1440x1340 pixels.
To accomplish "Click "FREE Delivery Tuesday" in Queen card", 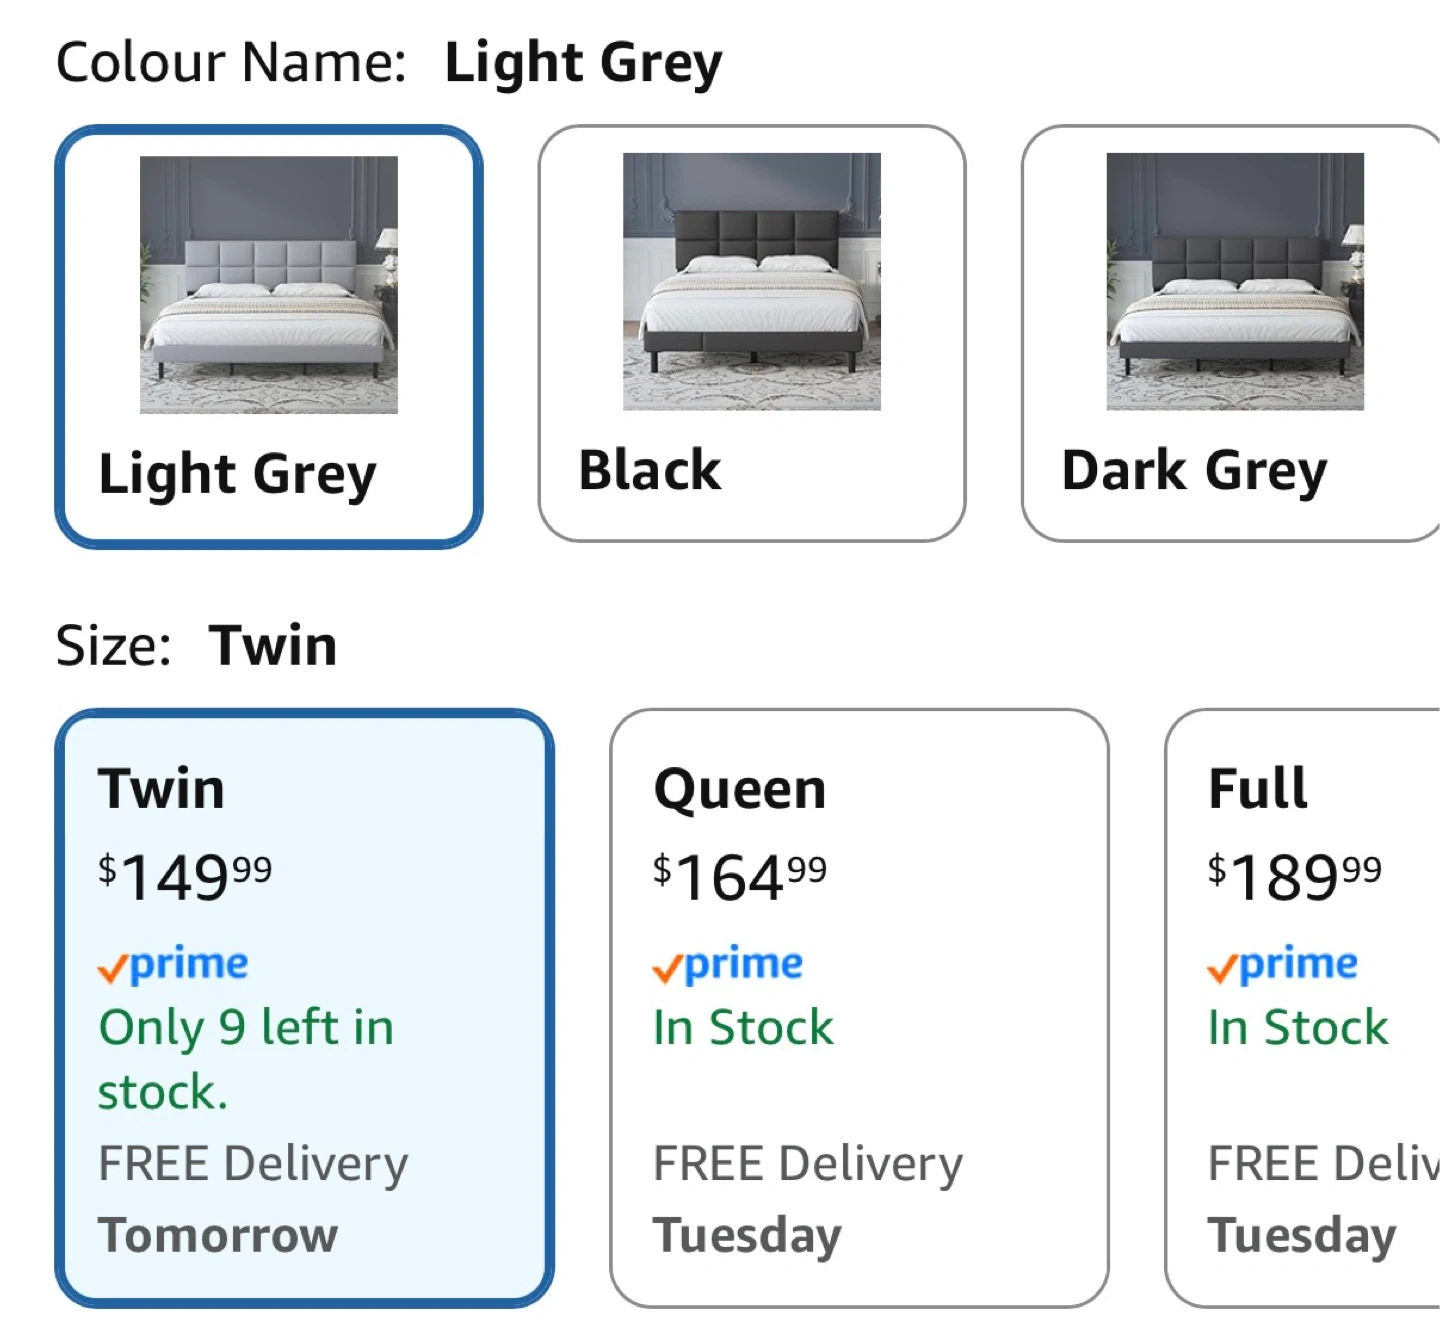I will pyautogui.click(x=807, y=1199).
